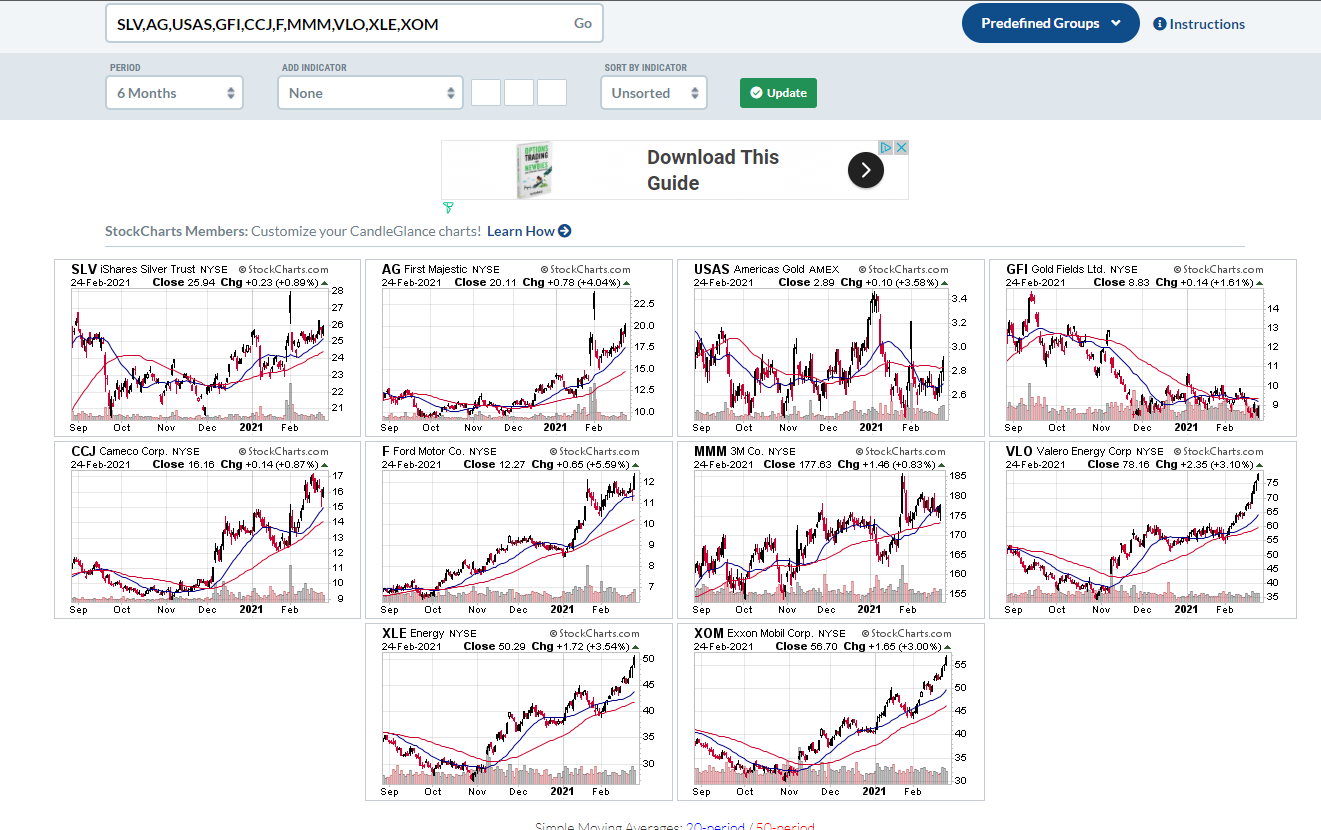Close the ad with X icon
This screenshot has height=830, width=1321.
901,147
